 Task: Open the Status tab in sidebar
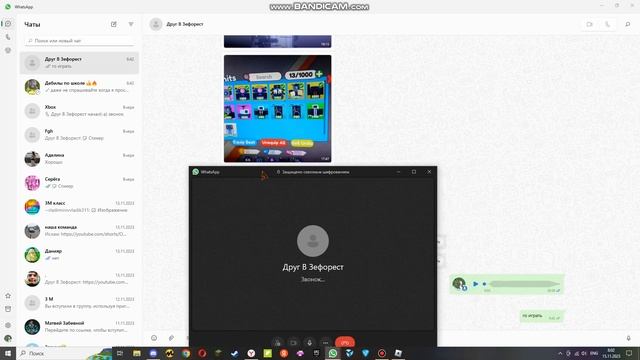(x=8, y=51)
